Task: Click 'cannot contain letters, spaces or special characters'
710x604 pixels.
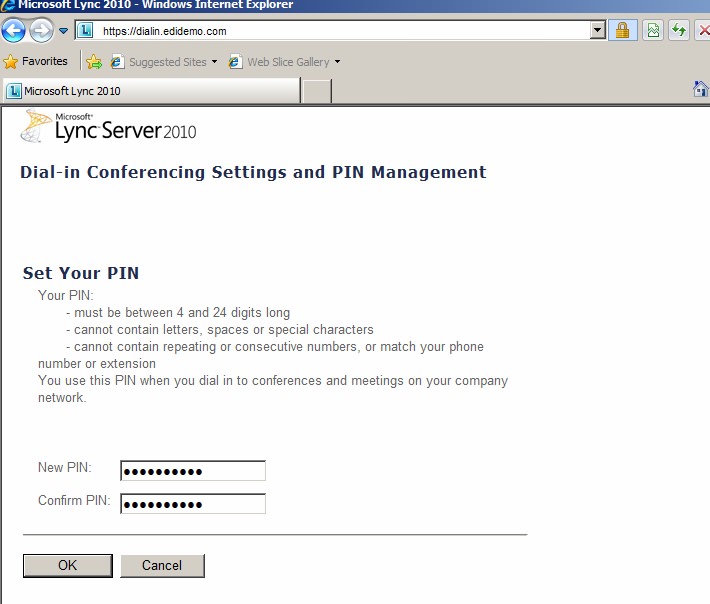Action: pyautogui.click(x=224, y=330)
